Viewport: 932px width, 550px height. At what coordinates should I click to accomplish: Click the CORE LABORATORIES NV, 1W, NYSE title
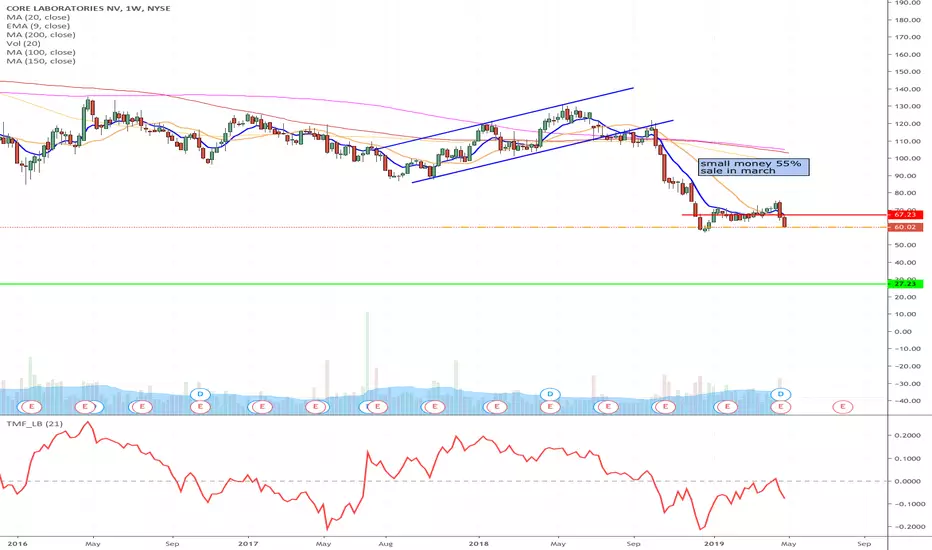(x=89, y=8)
